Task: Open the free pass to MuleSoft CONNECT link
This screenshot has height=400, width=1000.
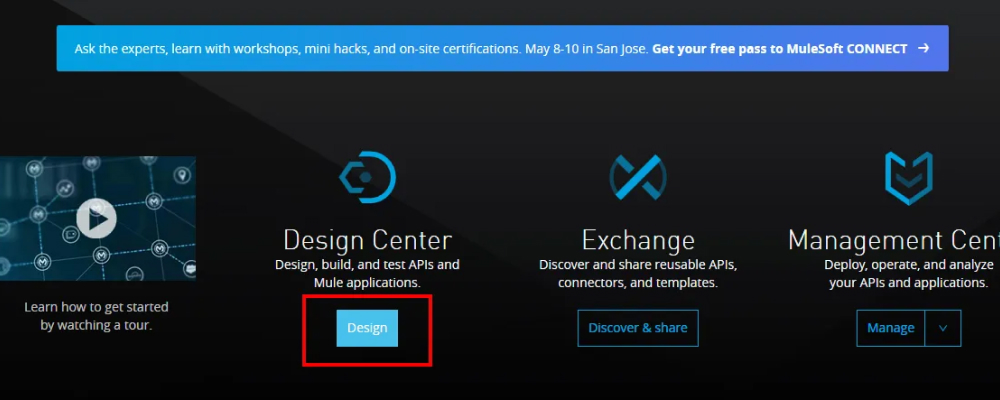Action: pos(780,48)
